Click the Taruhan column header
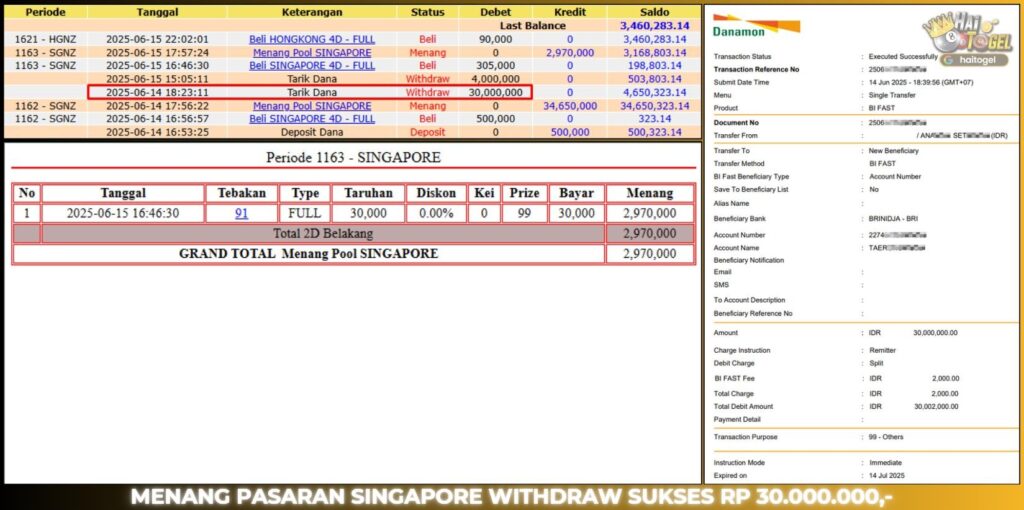Image resolution: width=1024 pixels, height=510 pixels. (x=368, y=193)
